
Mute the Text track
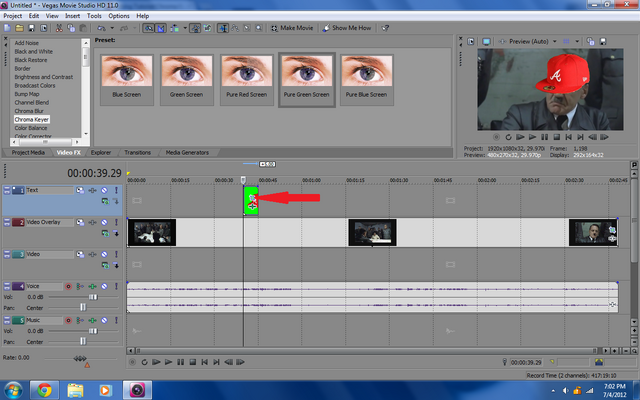104,190
